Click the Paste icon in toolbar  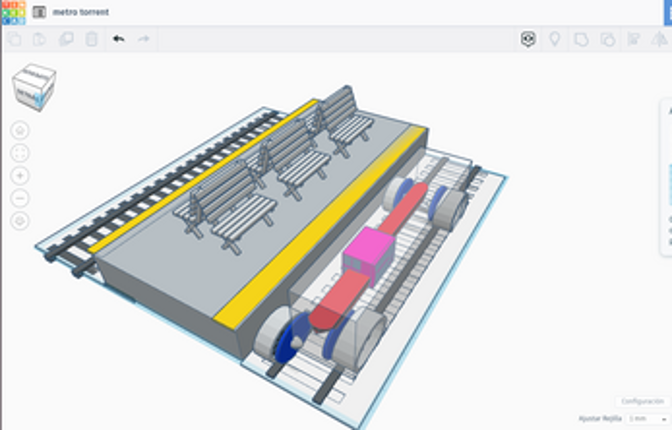[x=40, y=39]
